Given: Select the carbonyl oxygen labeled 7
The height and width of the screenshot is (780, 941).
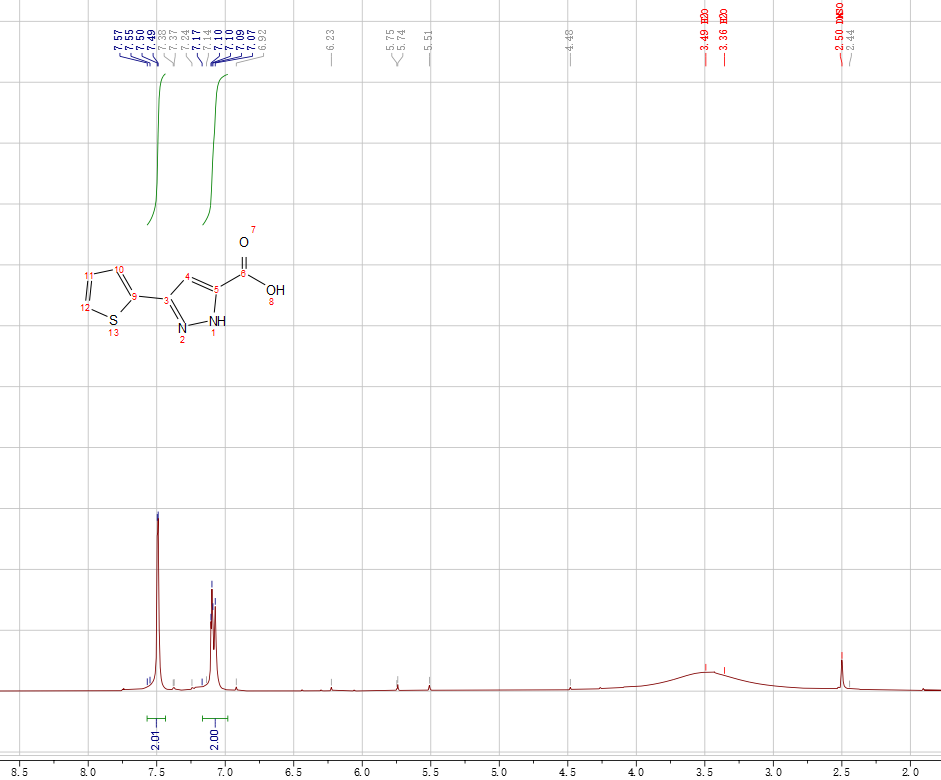Looking at the screenshot, I should pyautogui.click(x=244, y=243).
